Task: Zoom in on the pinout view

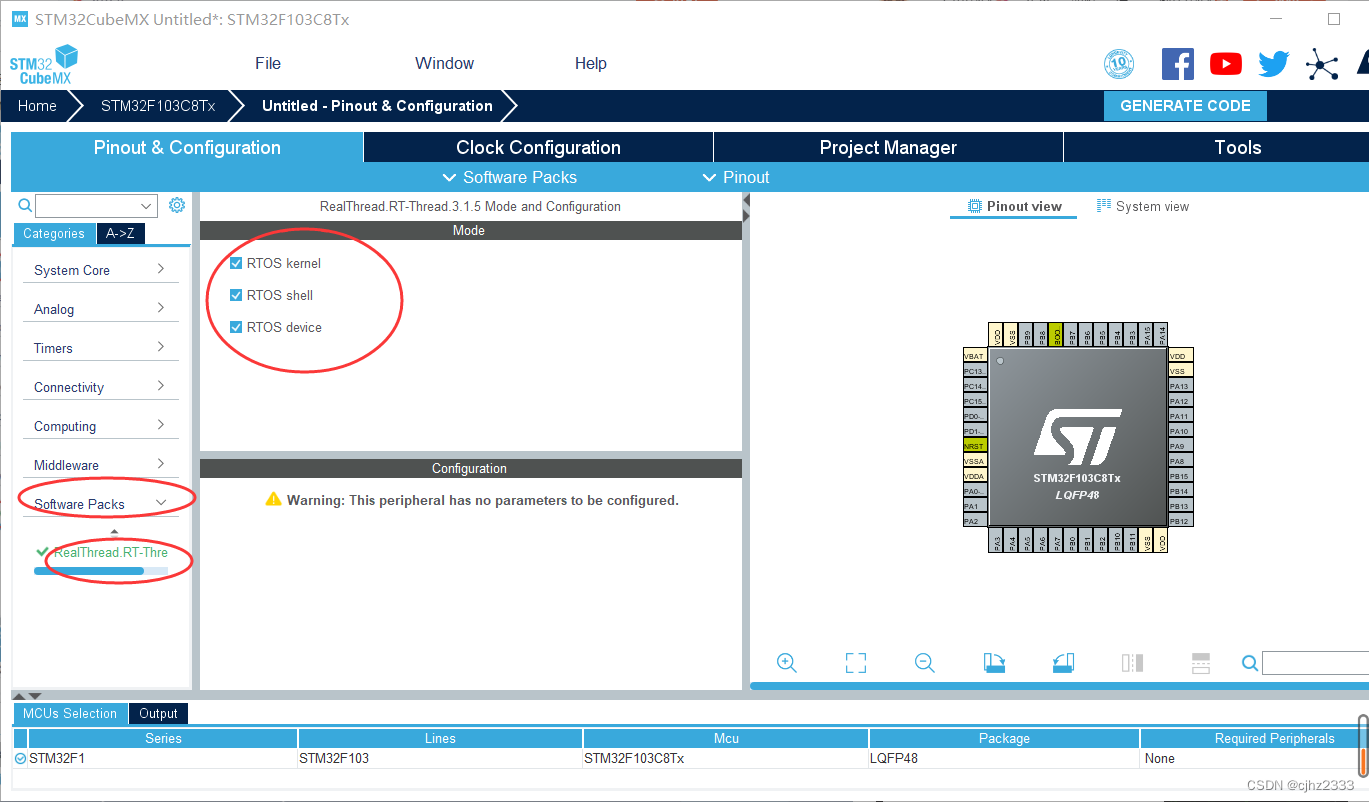Action: 787,663
